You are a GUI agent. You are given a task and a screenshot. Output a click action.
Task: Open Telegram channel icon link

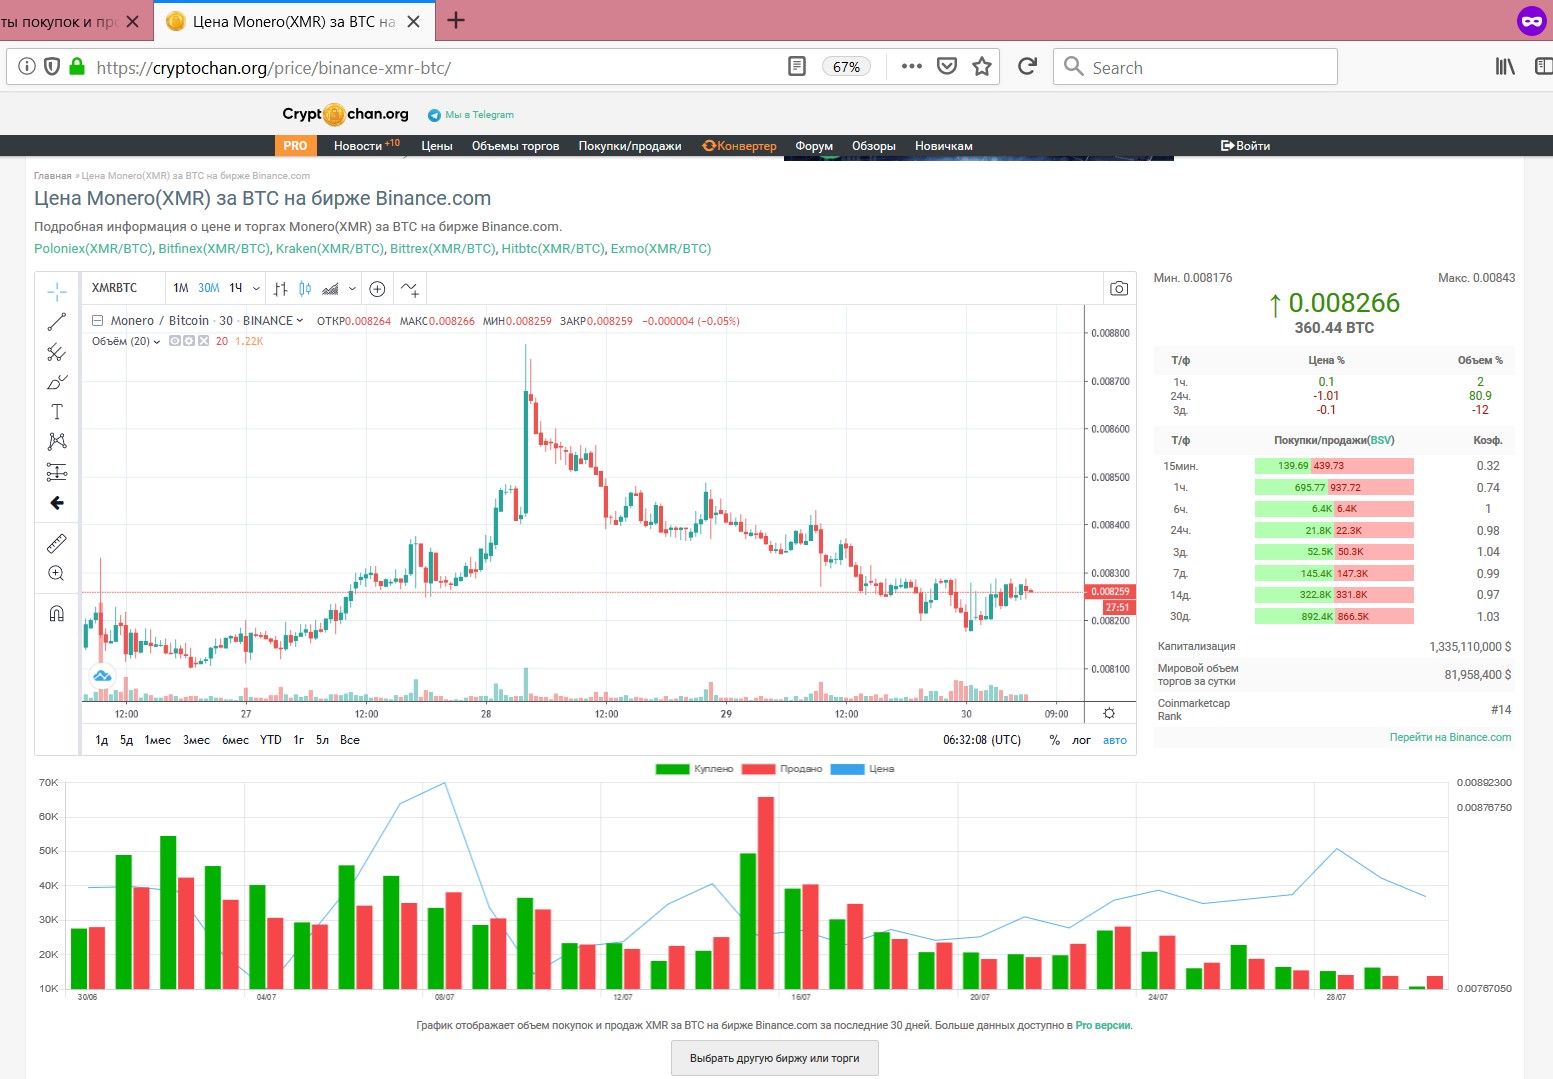pos(434,115)
